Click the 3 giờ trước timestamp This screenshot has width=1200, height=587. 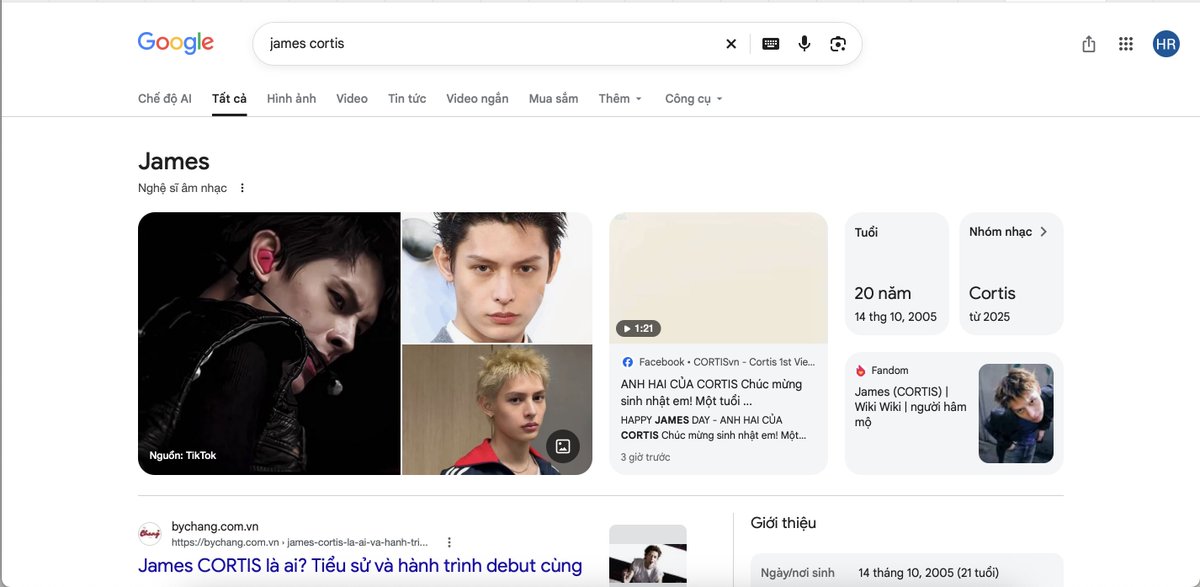click(x=646, y=457)
